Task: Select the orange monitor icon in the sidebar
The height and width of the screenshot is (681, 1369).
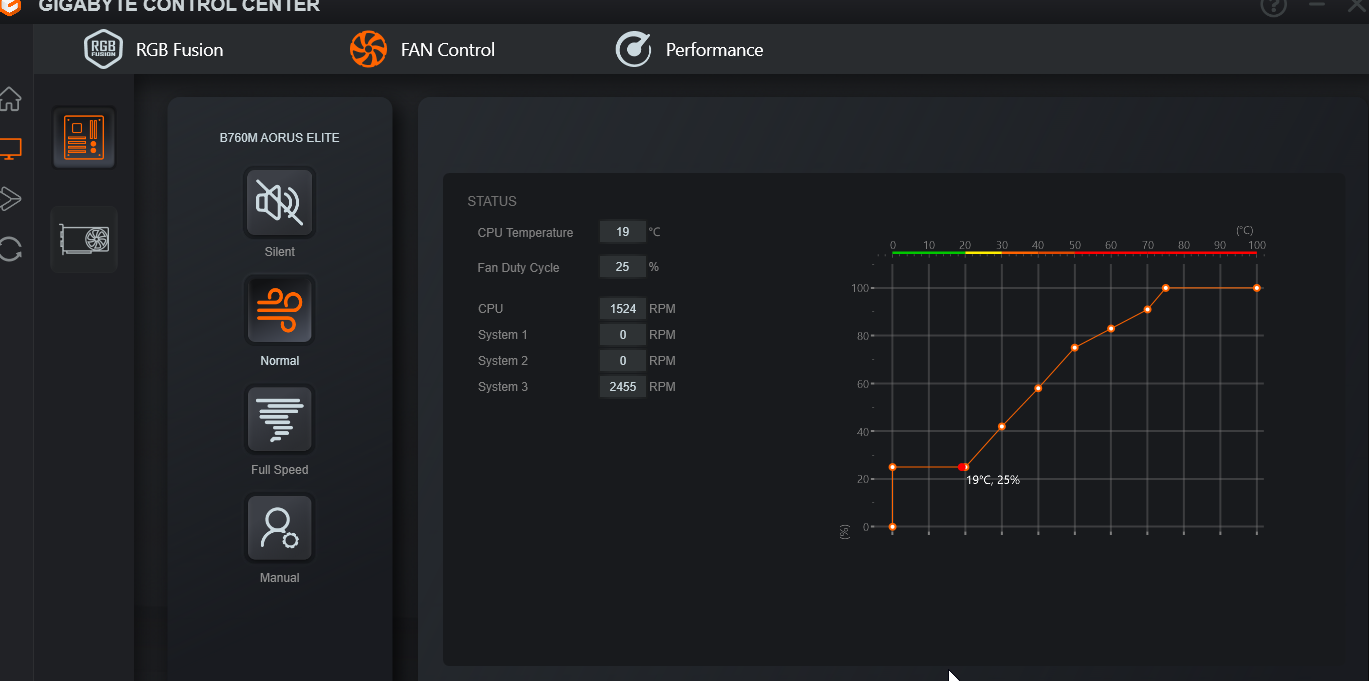Action: click(10, 149)
